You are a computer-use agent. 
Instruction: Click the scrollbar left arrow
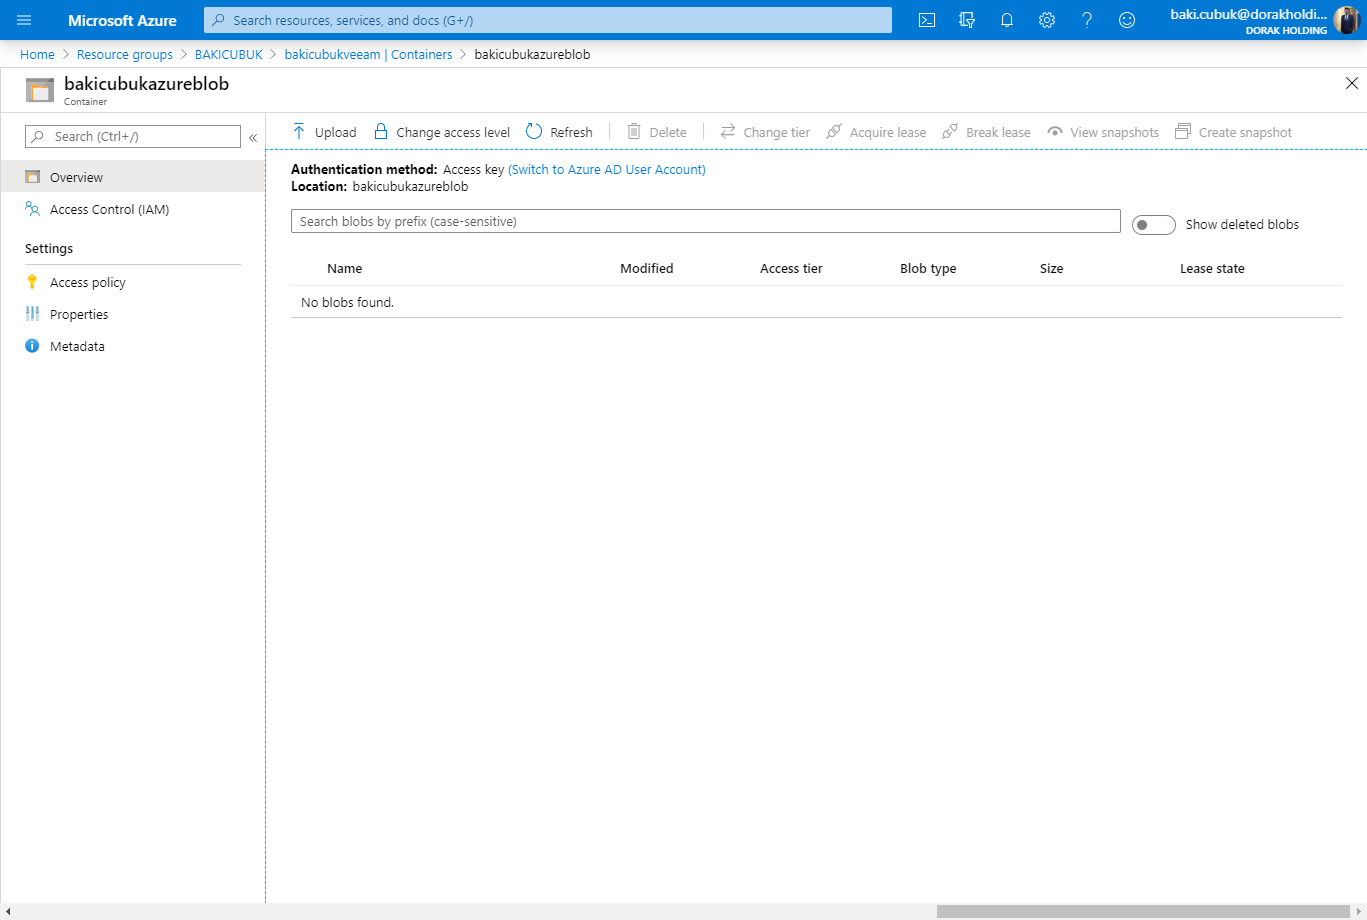click(x=7, y=911)
